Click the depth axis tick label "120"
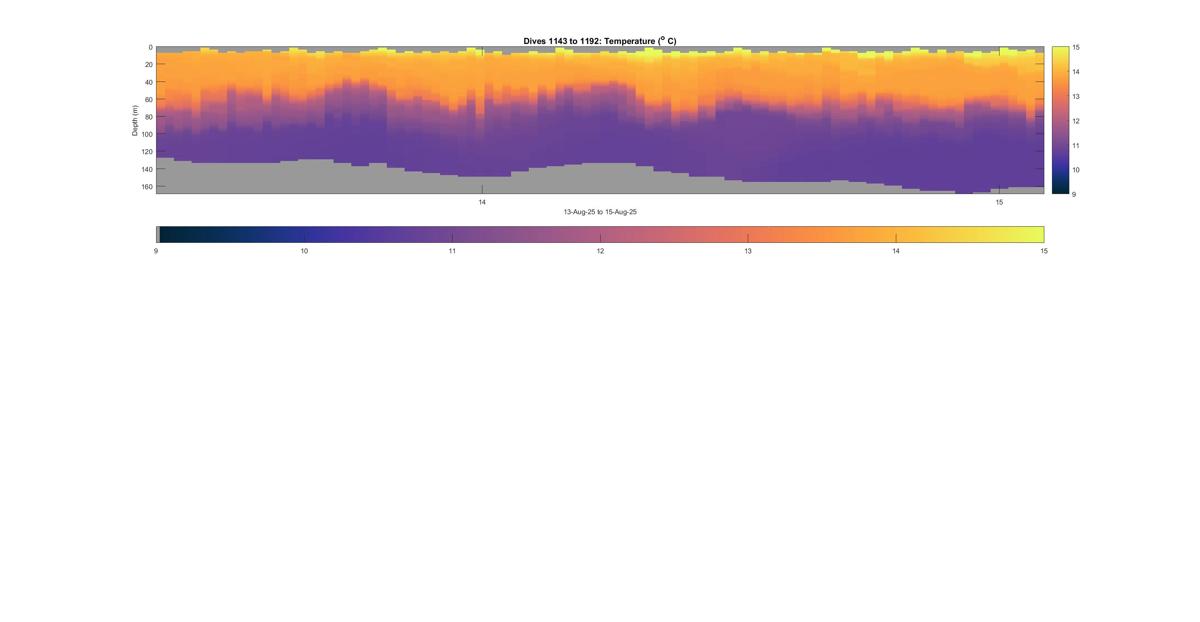This screenshot has width=1200, height=622. tap(146, 152)
